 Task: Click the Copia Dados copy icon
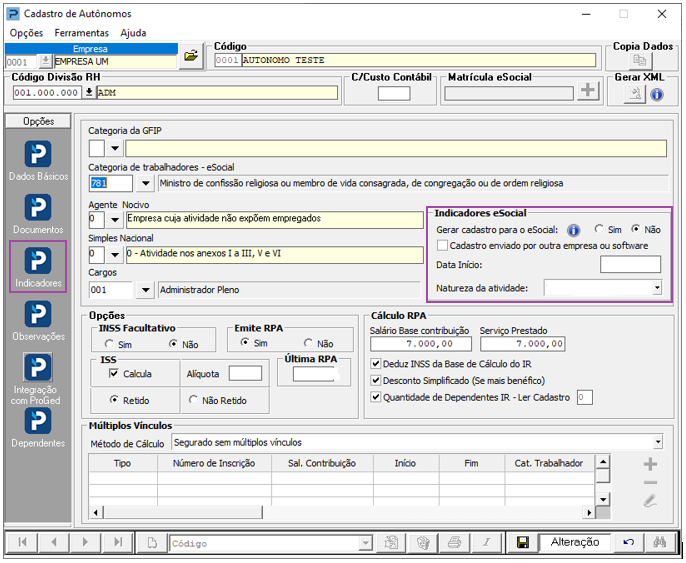click(639, 60)
